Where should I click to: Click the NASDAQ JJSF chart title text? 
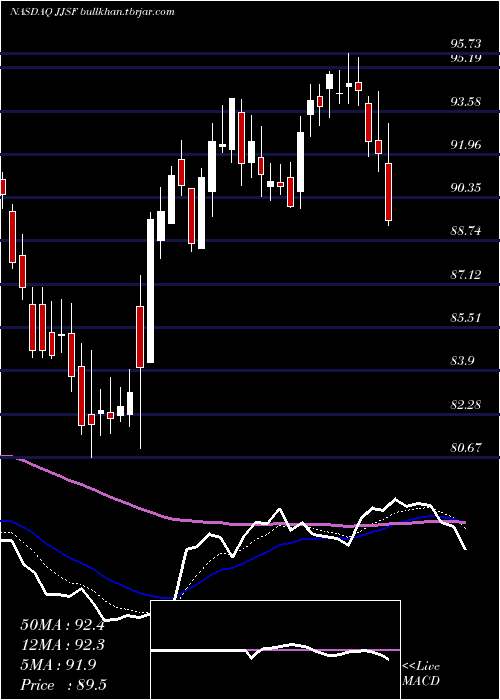(92, 12)
